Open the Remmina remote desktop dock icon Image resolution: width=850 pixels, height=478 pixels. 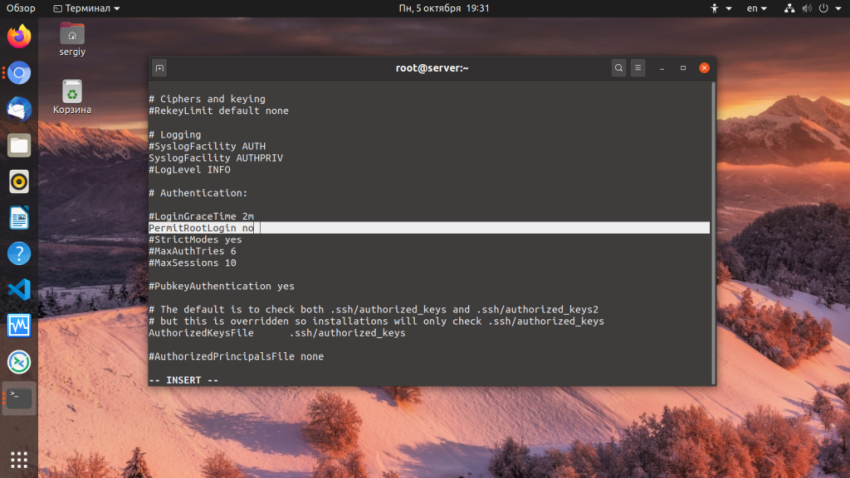pos(19,362)
